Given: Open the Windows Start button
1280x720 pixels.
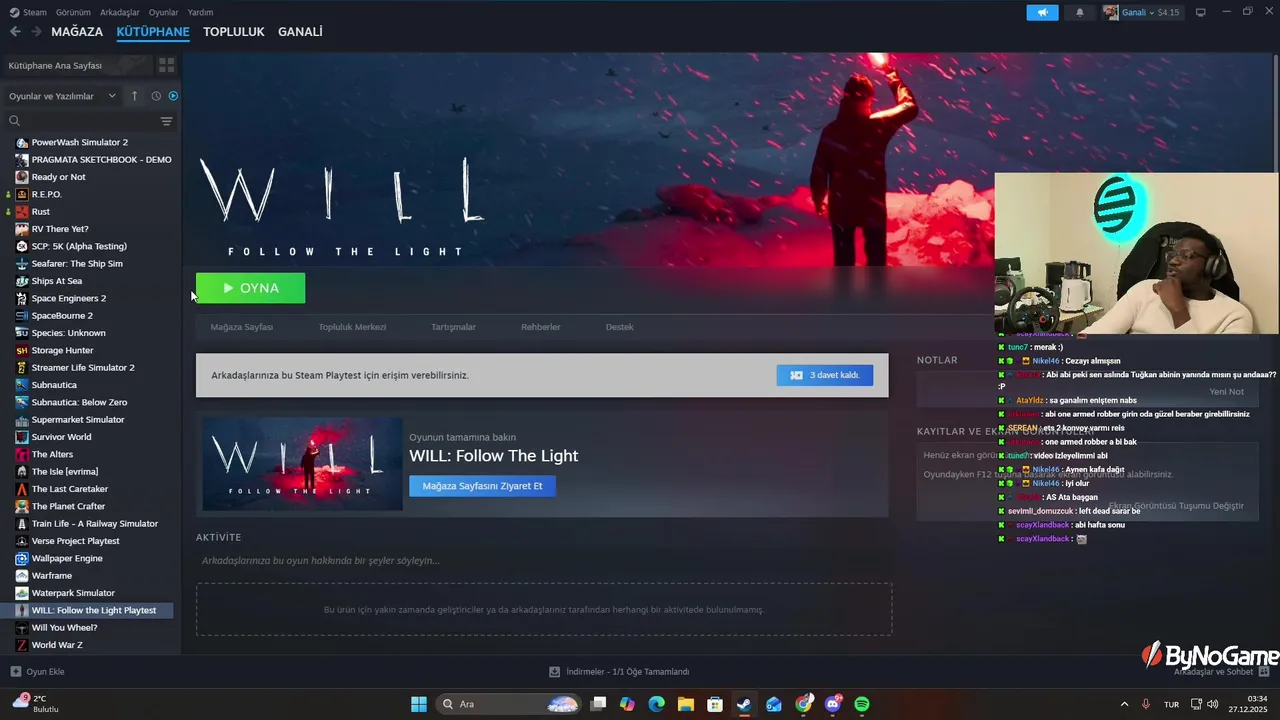Looking at the screenshot, I should coord(419,704).
